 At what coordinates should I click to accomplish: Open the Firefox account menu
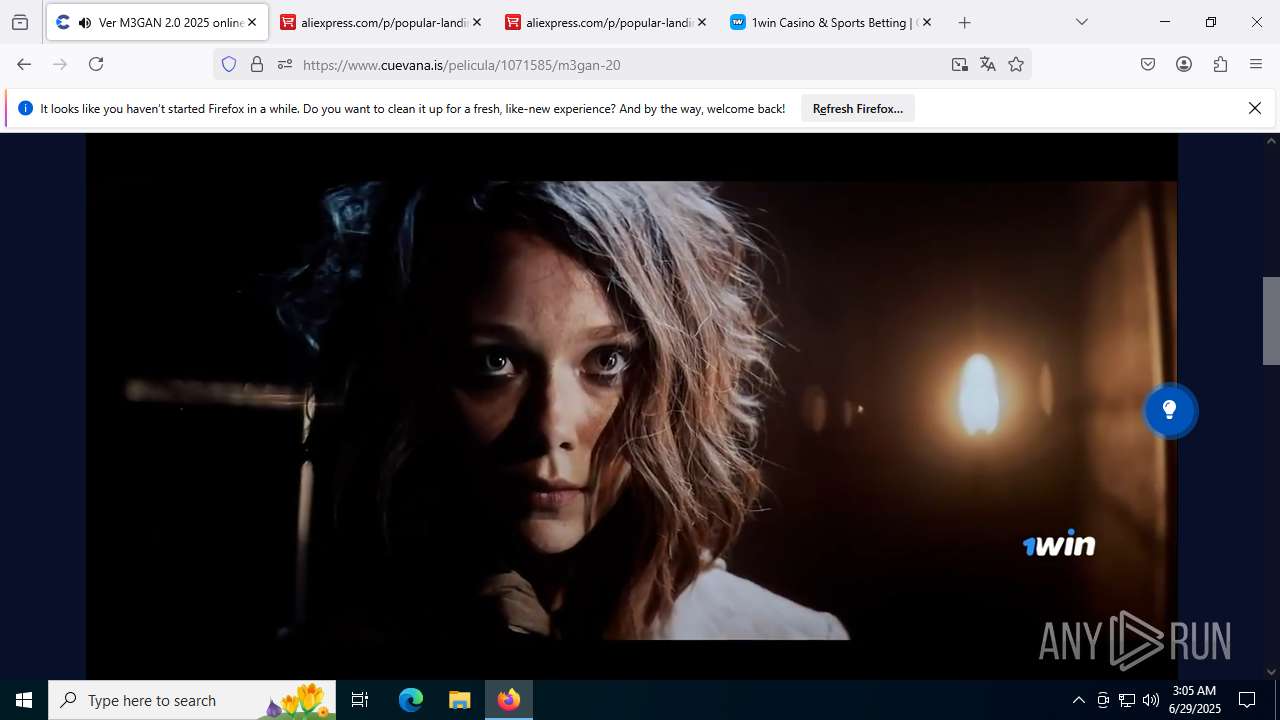pyautogui.click(x=1184, y=64)
